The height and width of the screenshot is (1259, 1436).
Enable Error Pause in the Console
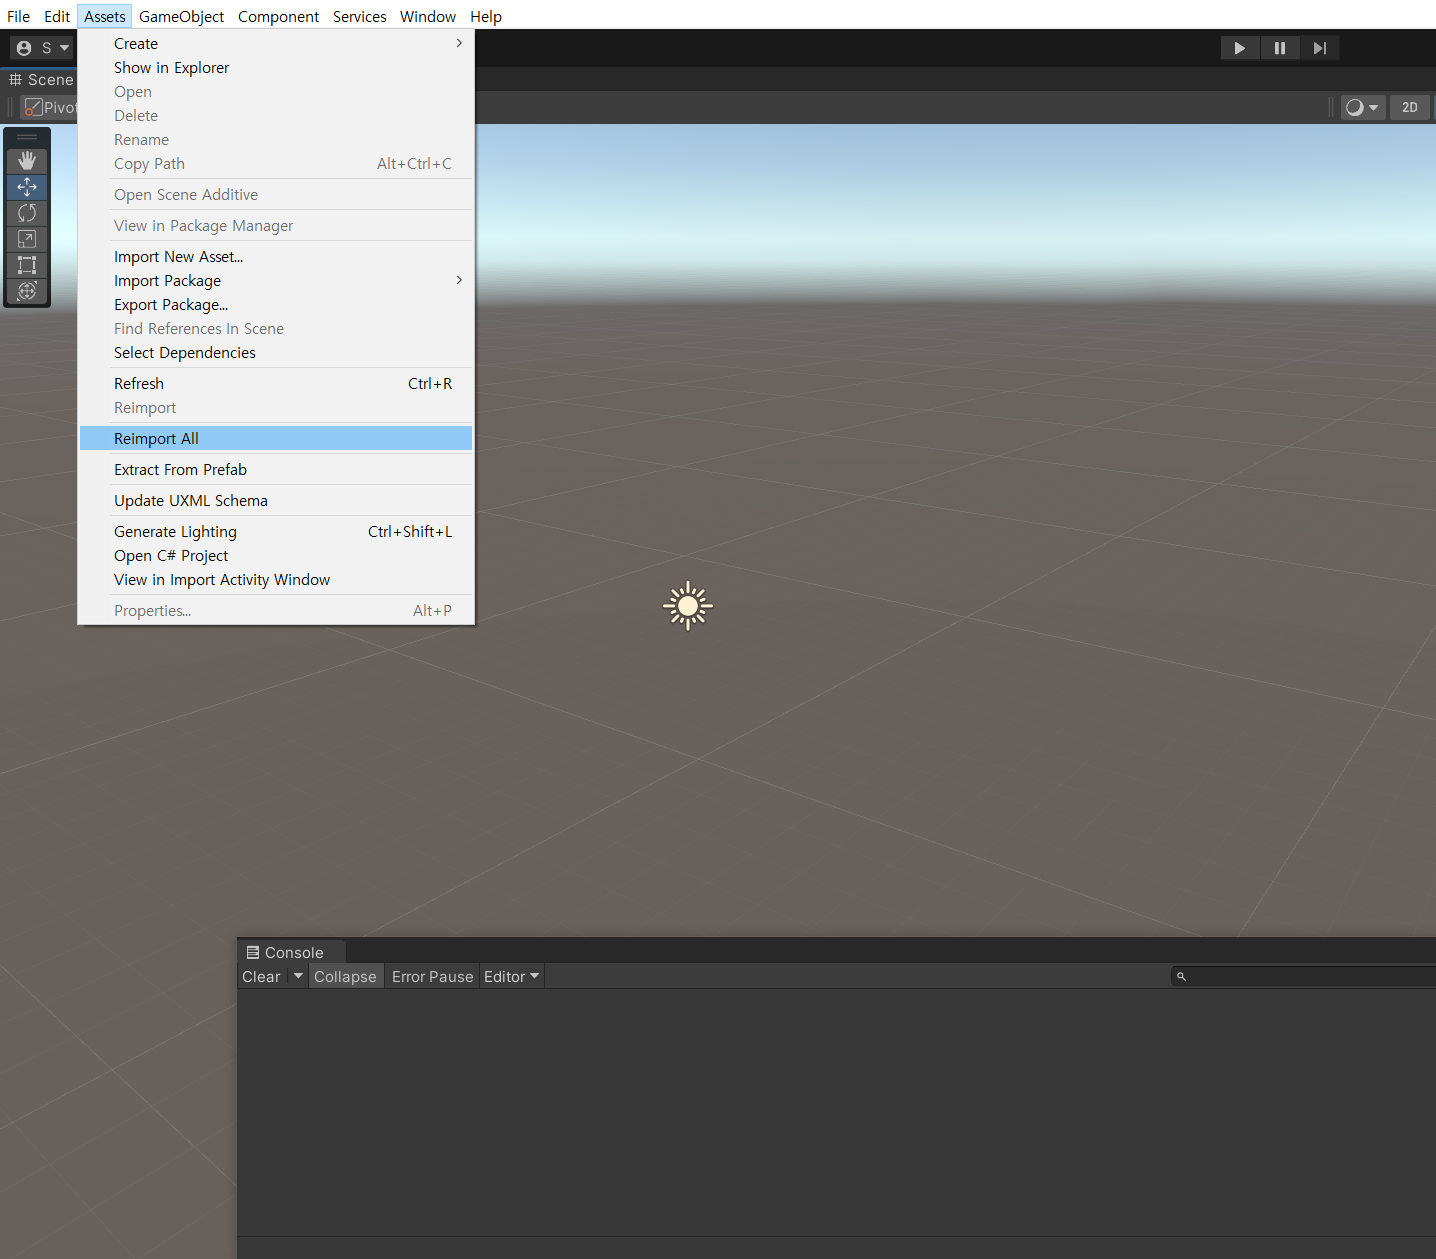coord(432,976)
